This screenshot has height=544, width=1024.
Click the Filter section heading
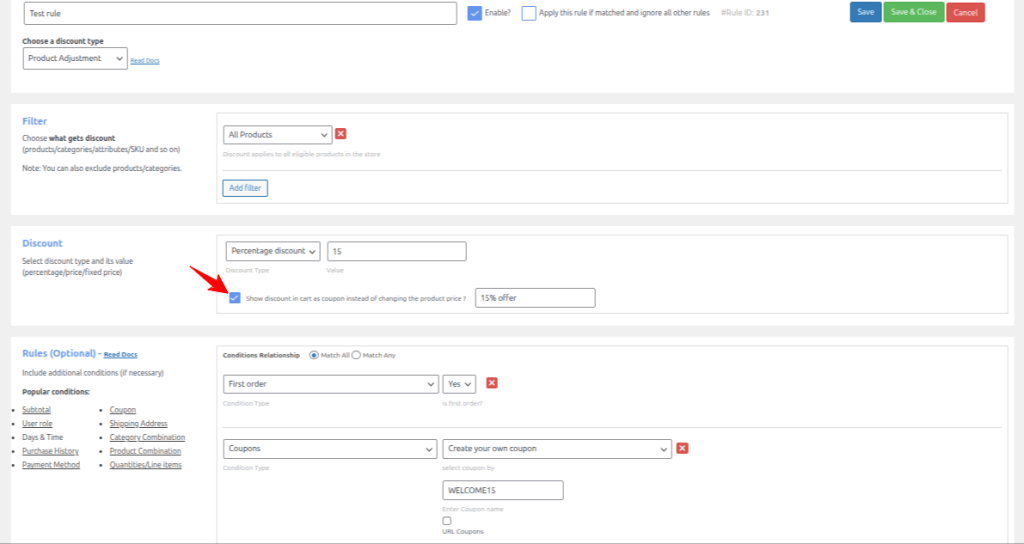coord(35,121)
